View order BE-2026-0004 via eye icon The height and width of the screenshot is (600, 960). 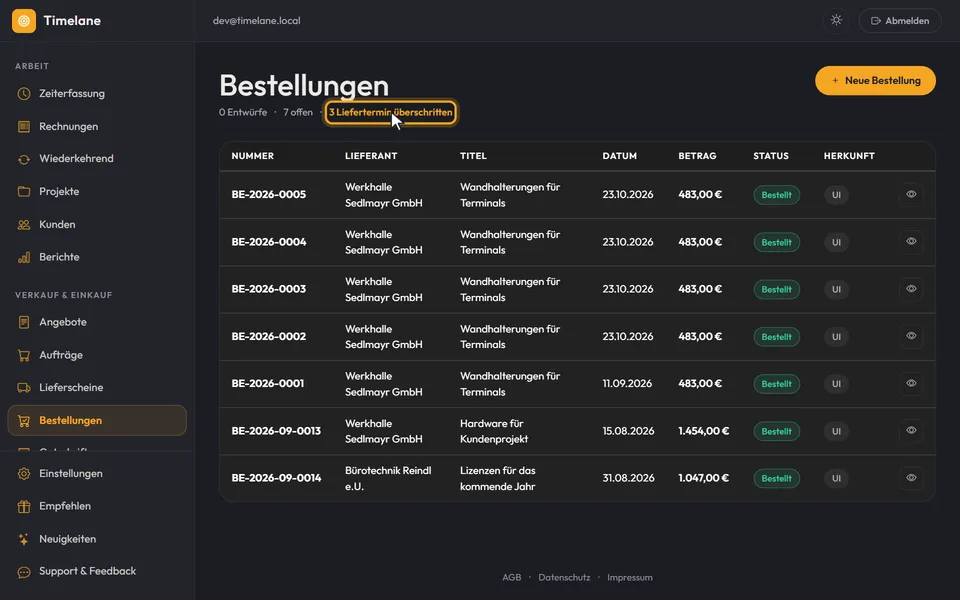[x=911, y=241]
